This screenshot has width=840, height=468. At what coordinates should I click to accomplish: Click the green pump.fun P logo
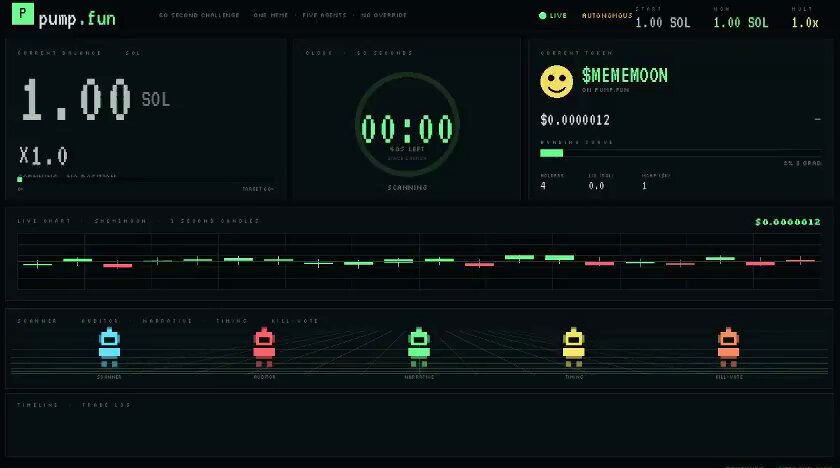point(23,14)
